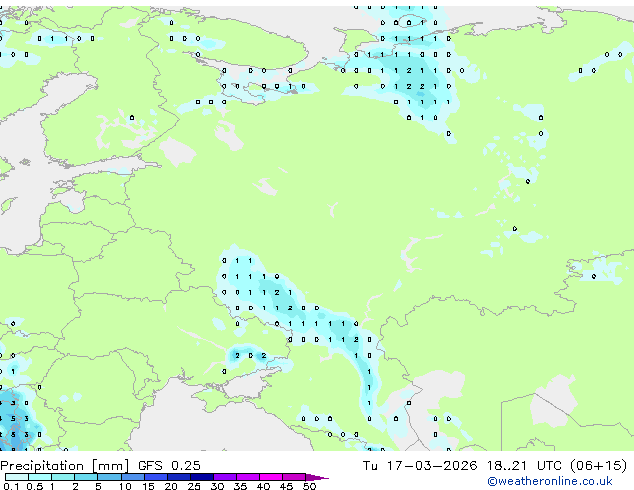
Task: Click the 1–2 mm legend color swatch
Action: tap(63, 477)
